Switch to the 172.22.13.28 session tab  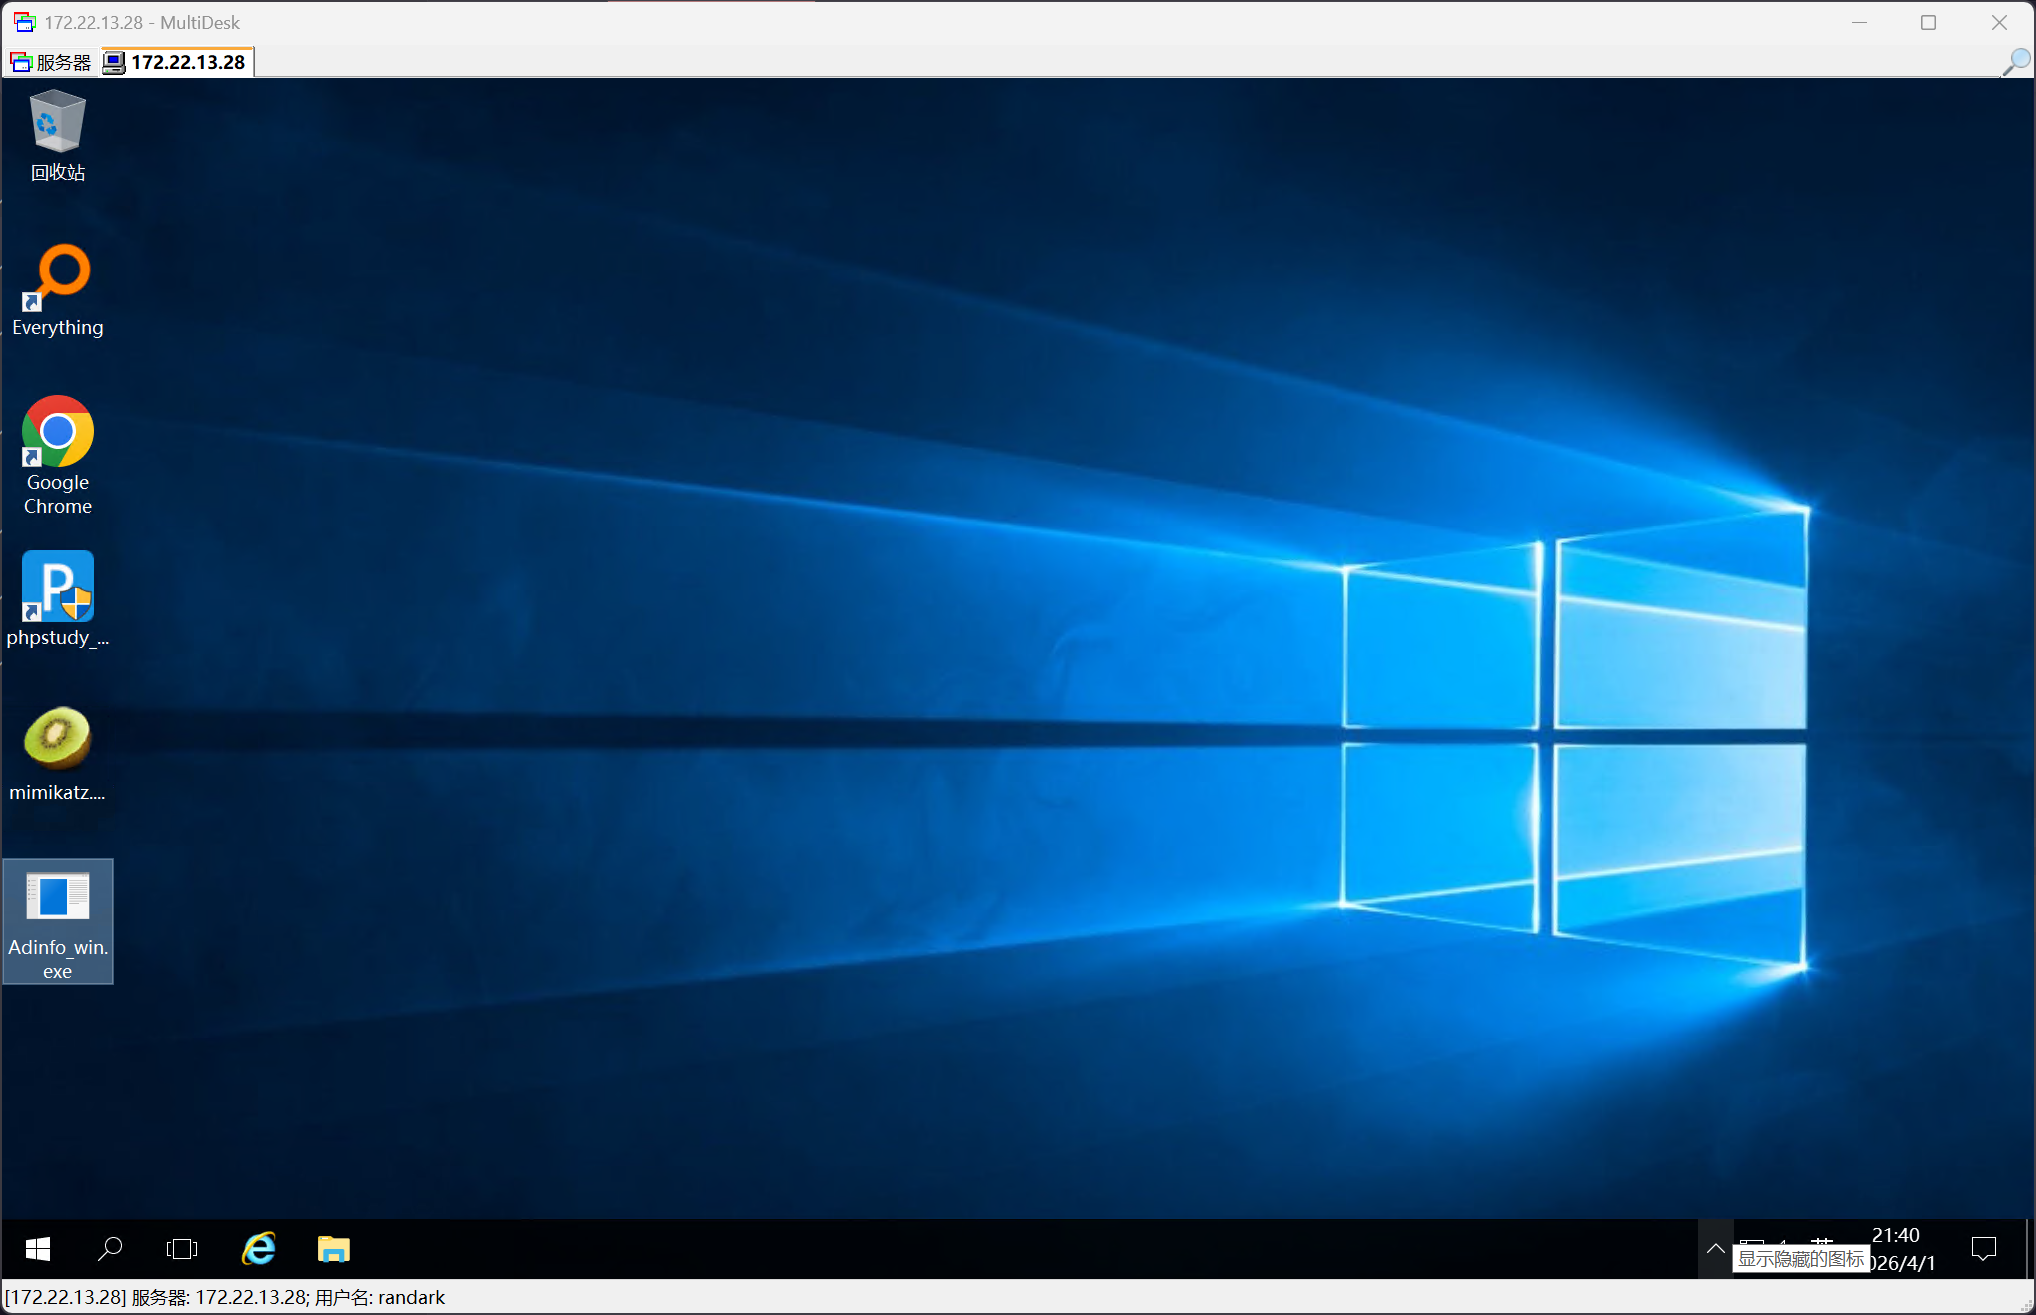click(177, 62)
